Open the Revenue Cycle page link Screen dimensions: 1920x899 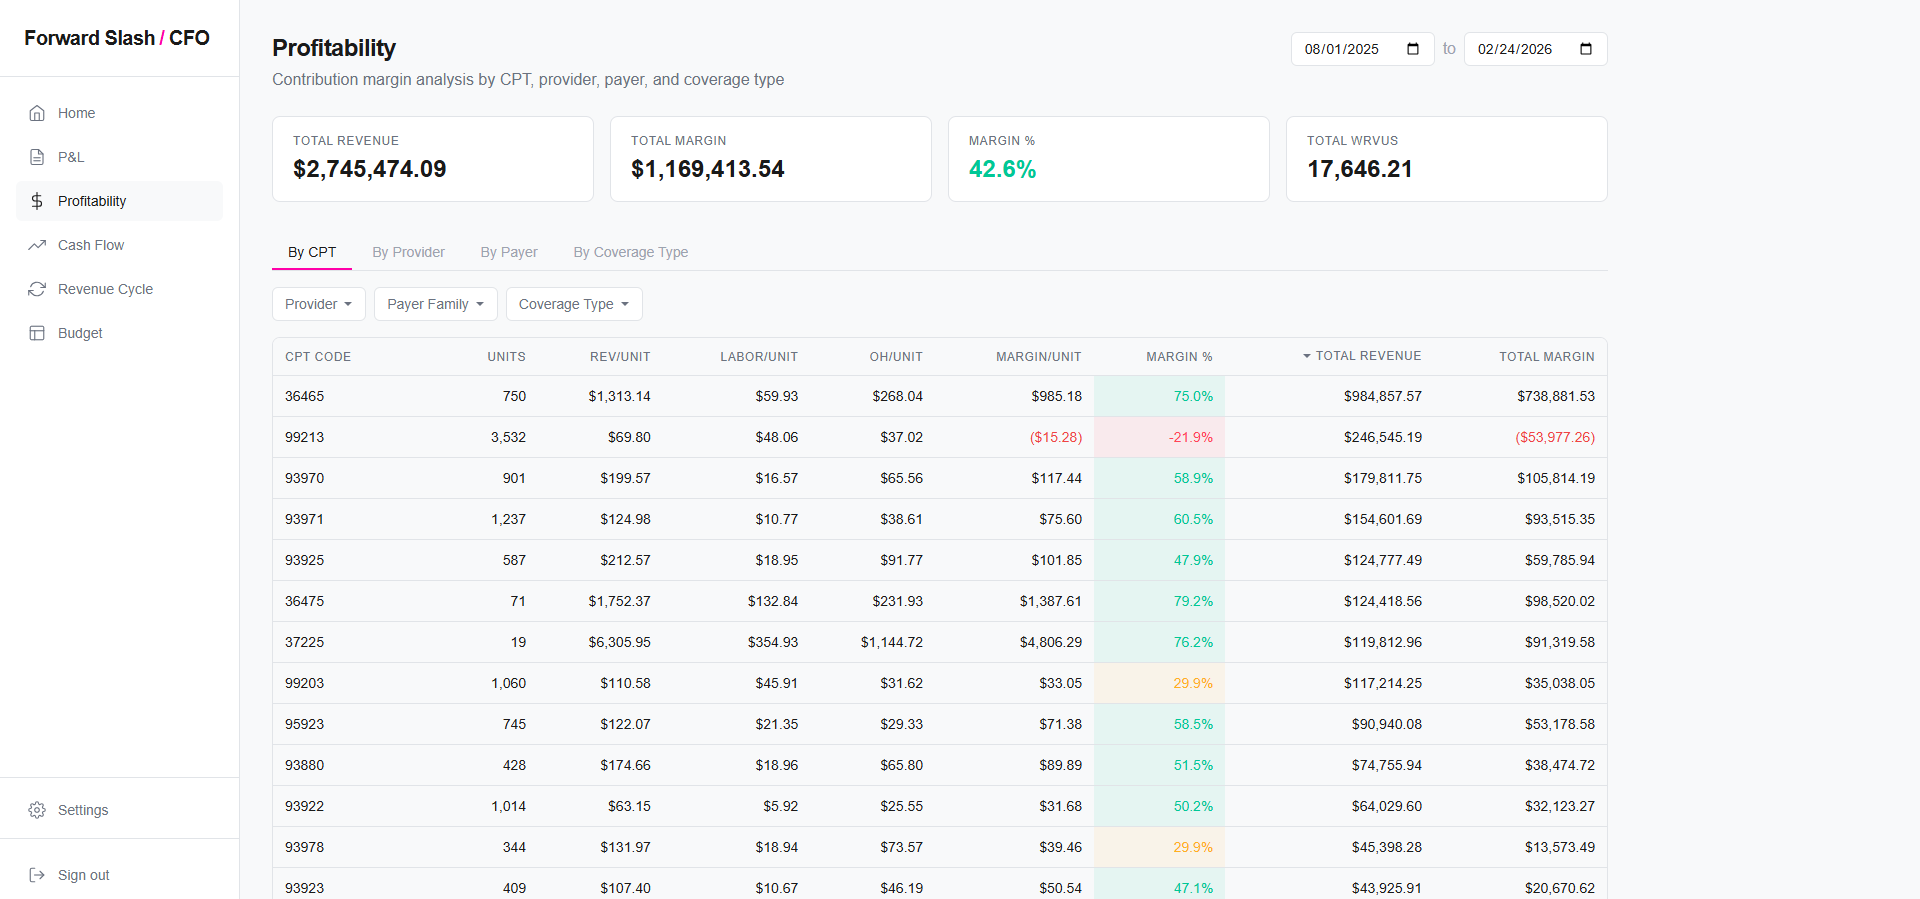(x=119, y=289)
